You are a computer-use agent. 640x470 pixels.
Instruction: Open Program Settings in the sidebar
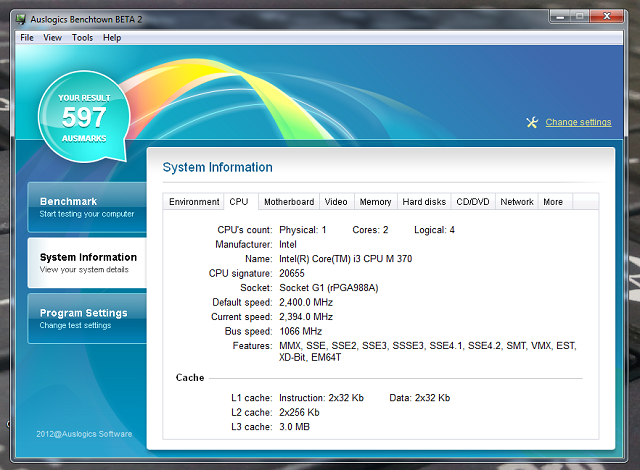click(x=87, y=319)
